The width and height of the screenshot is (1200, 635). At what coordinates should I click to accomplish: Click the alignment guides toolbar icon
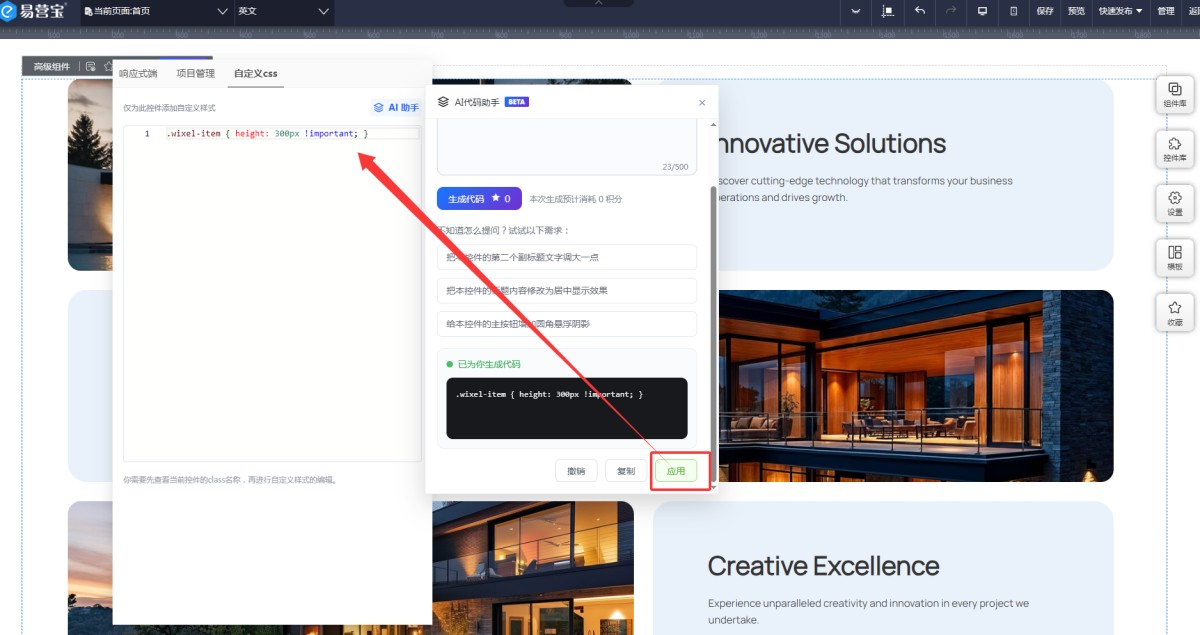887,11
